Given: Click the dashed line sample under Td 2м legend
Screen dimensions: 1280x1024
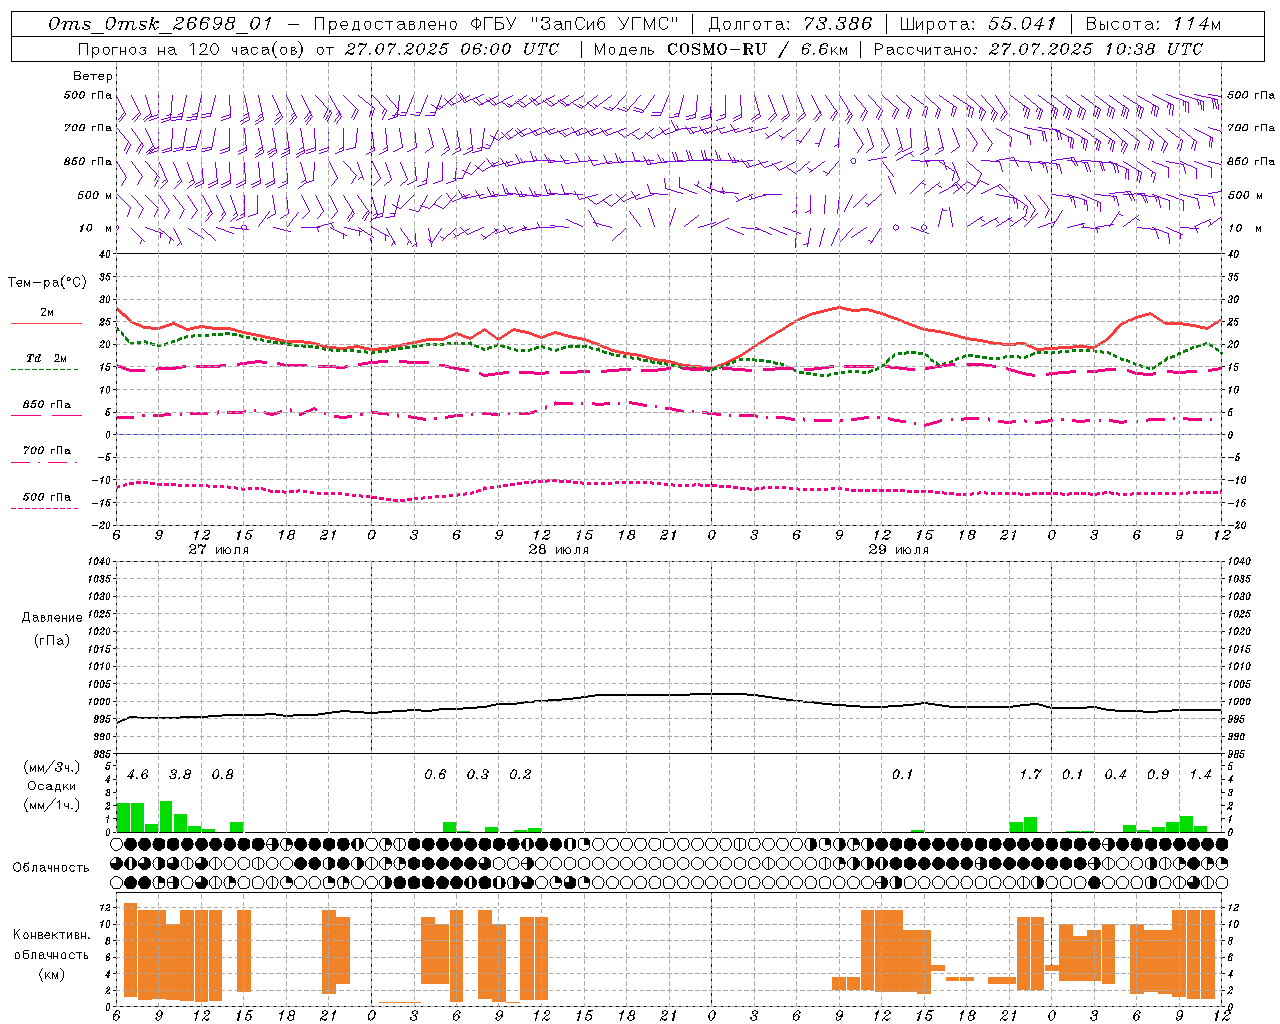Looking at the screenshot, I should click(x=44, y=370).
